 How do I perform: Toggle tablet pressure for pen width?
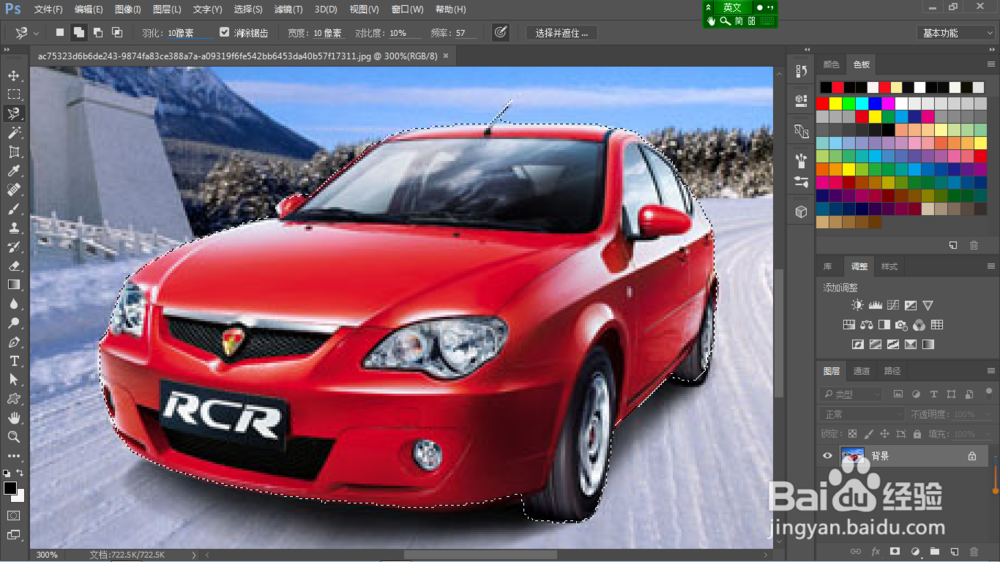pos(501,32)
